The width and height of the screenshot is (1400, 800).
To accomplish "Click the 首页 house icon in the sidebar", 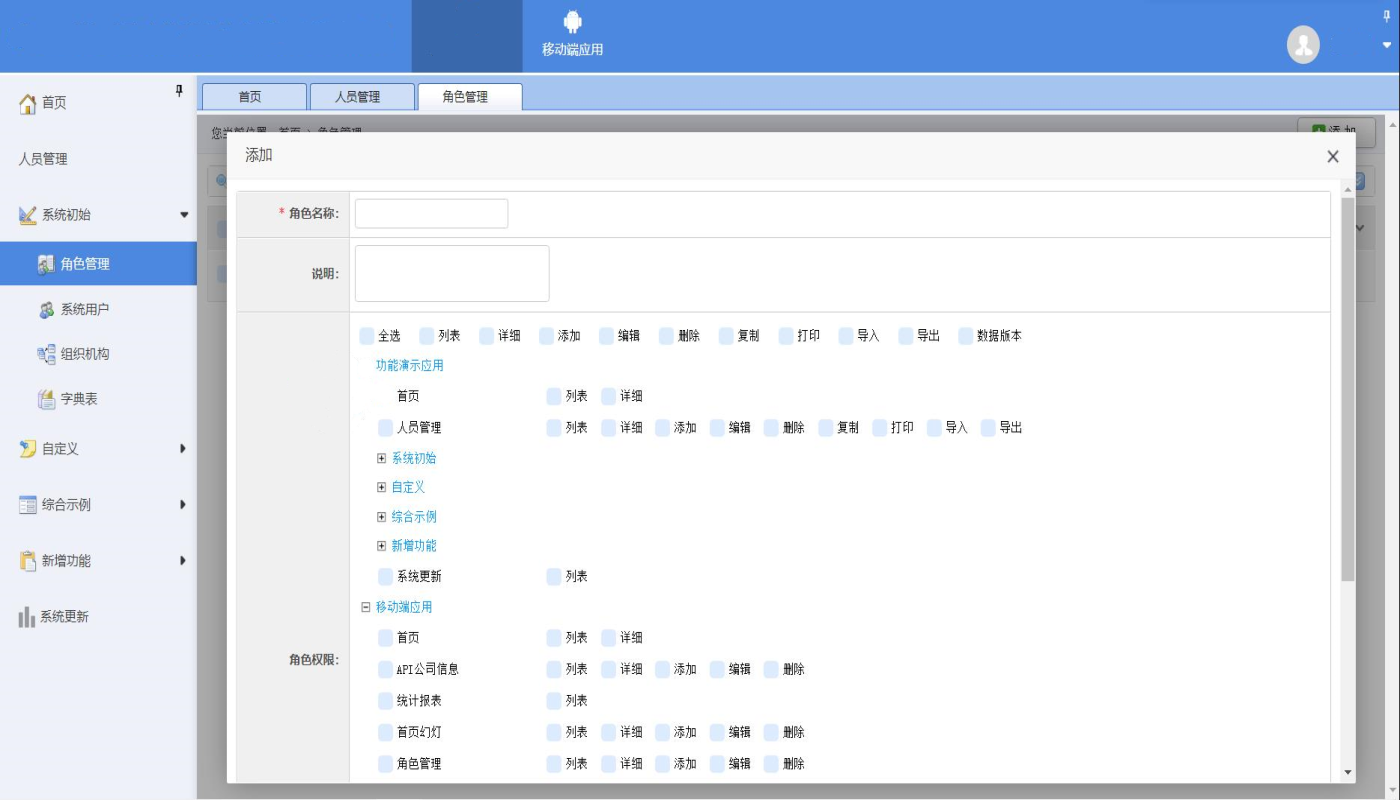I will pyautogui.click(x=28, y=103).
